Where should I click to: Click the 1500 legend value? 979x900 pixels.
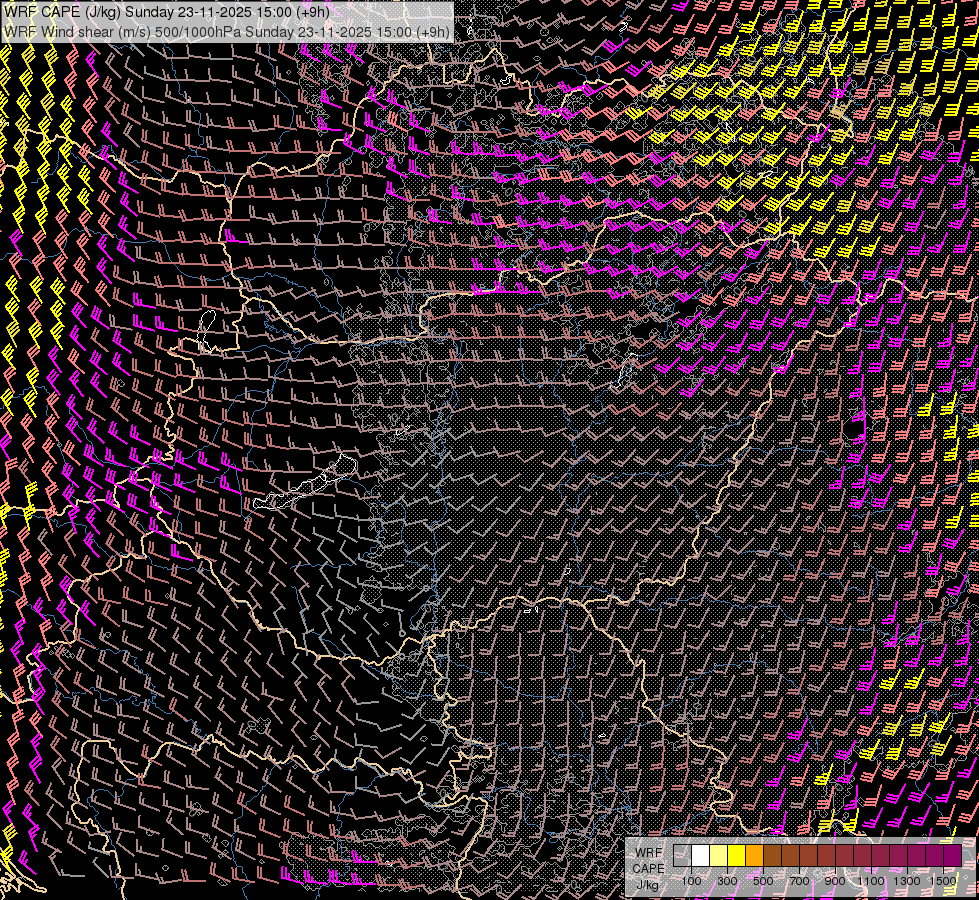click(943, 881)
